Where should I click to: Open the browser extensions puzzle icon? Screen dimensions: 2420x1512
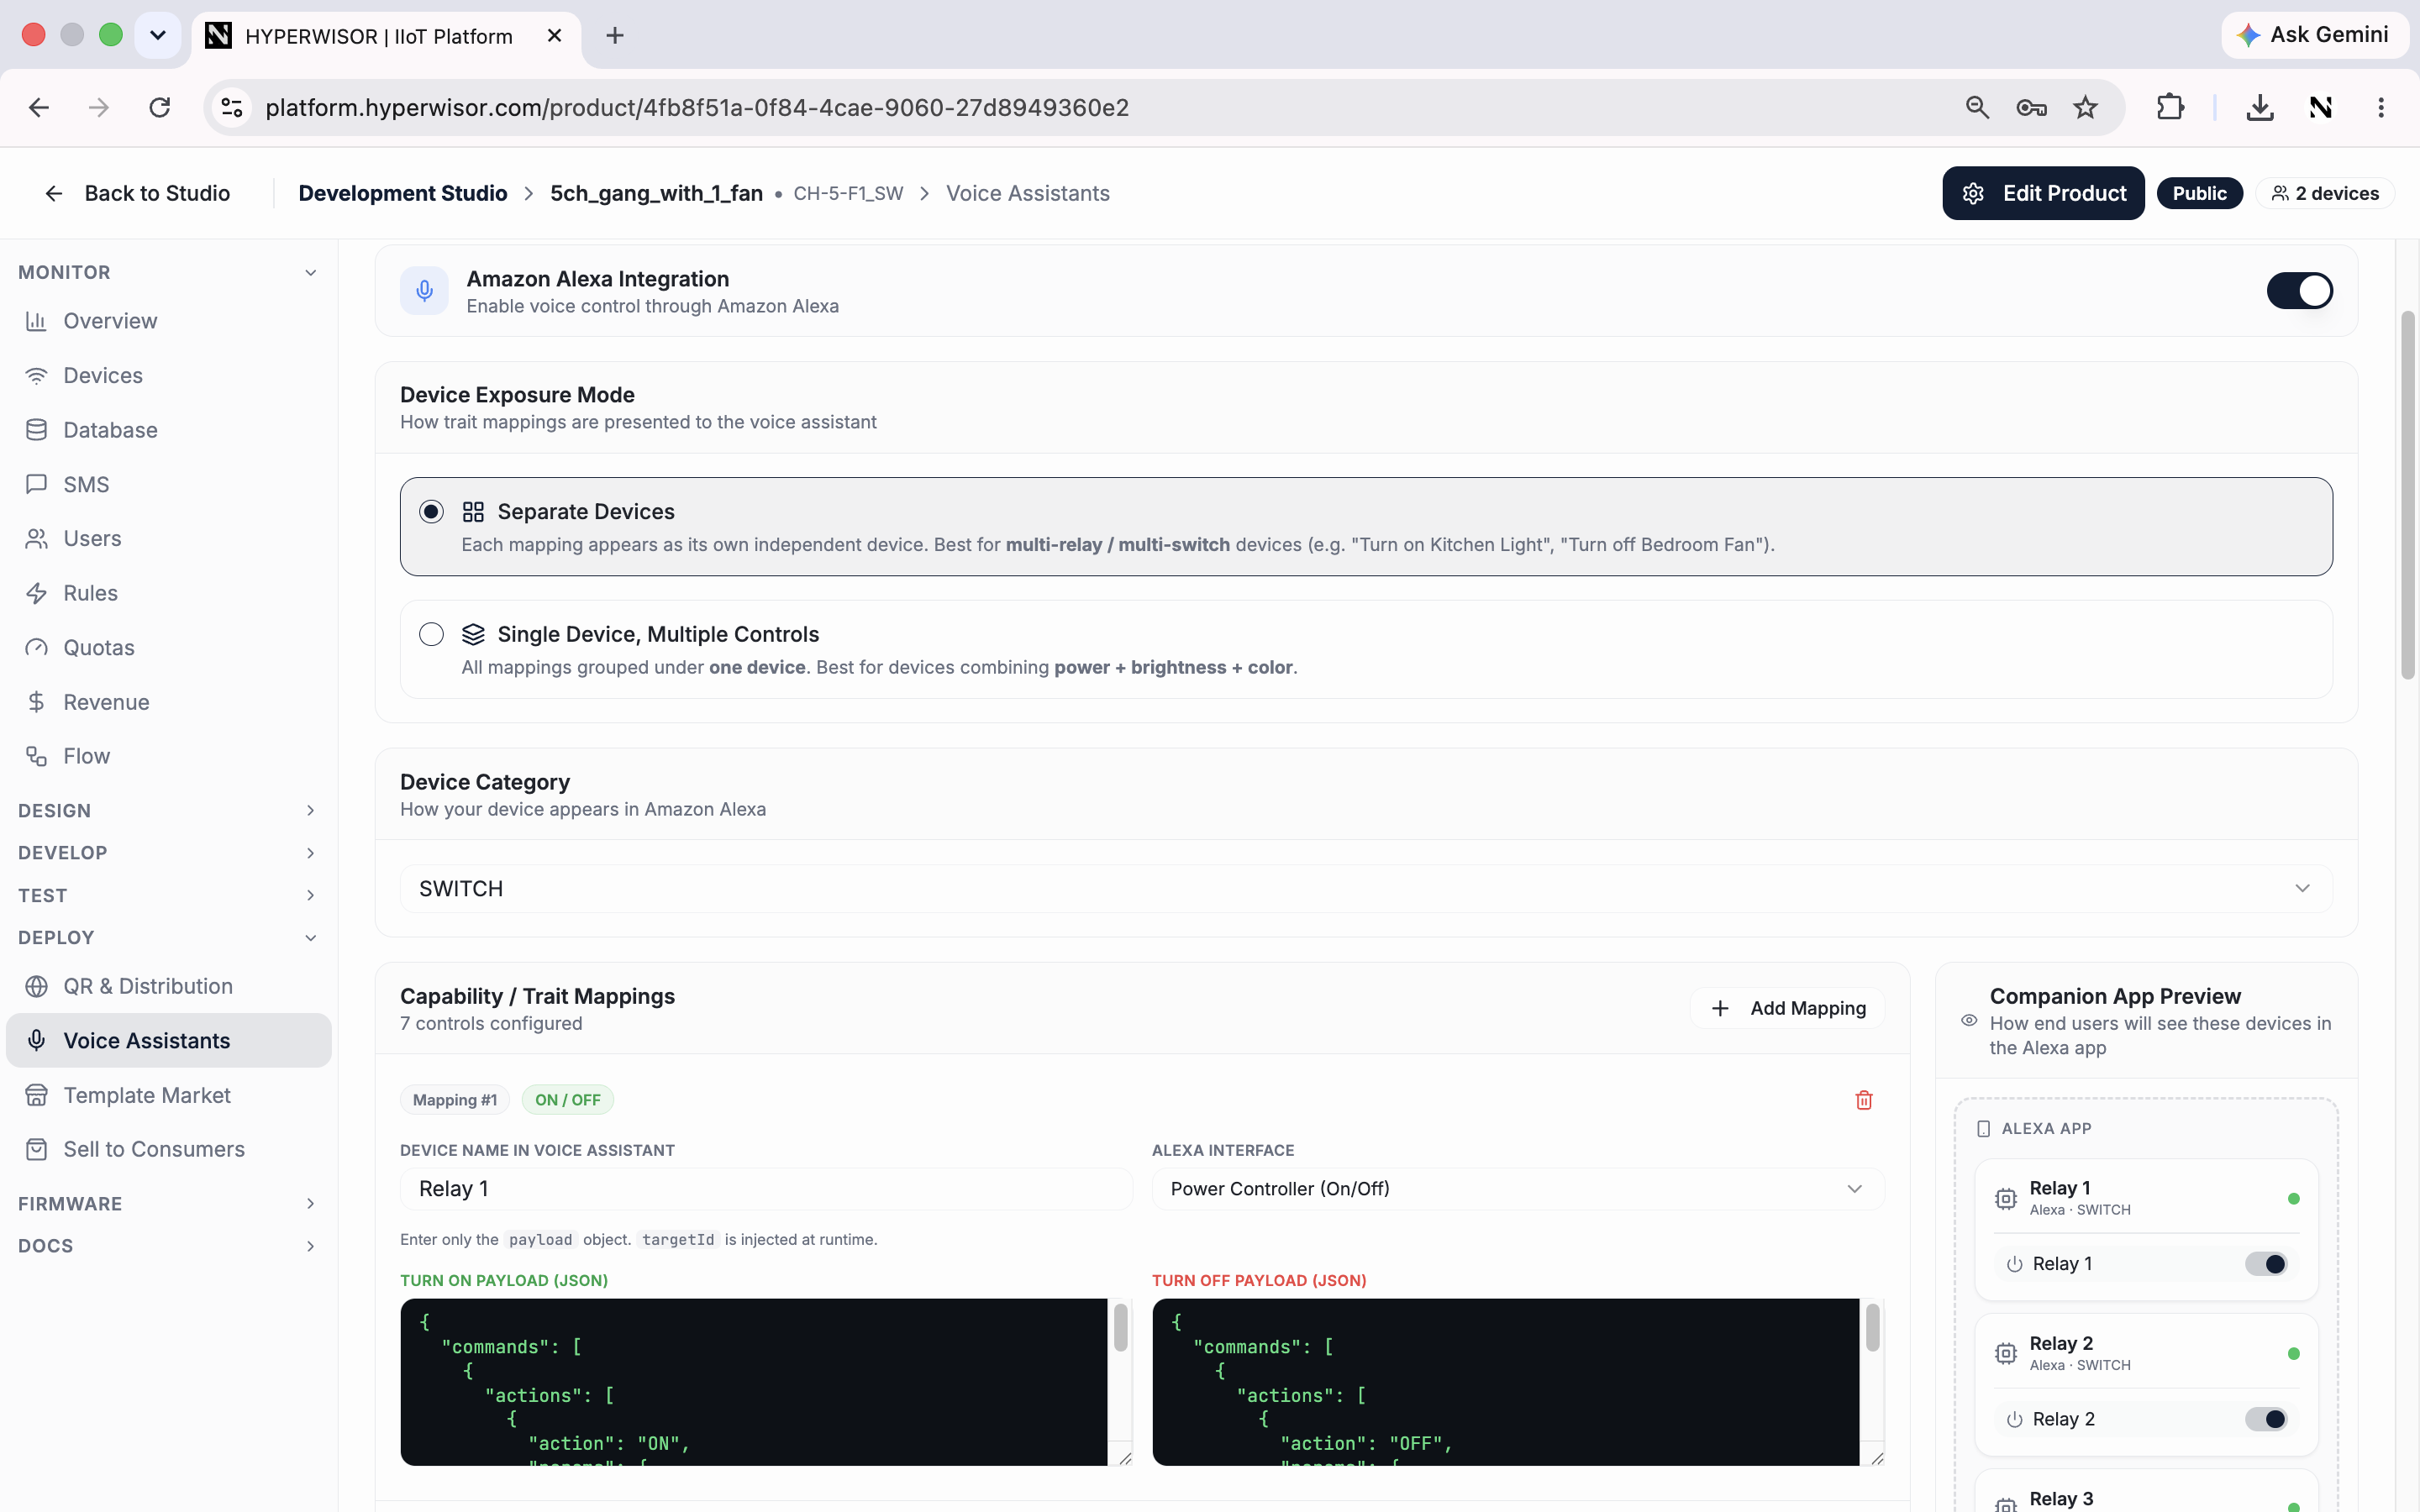click(2169, 107)
